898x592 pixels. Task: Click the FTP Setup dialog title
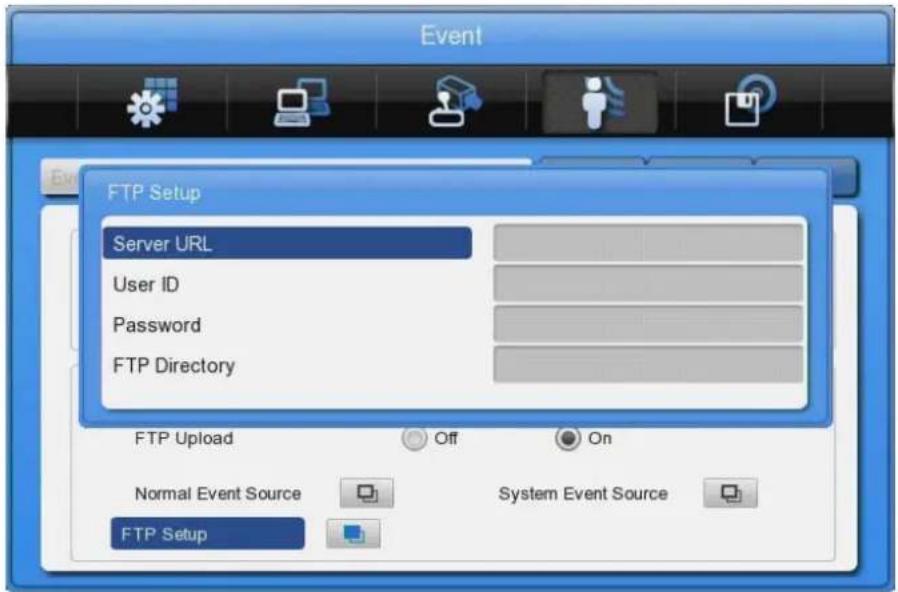(154, 193)
